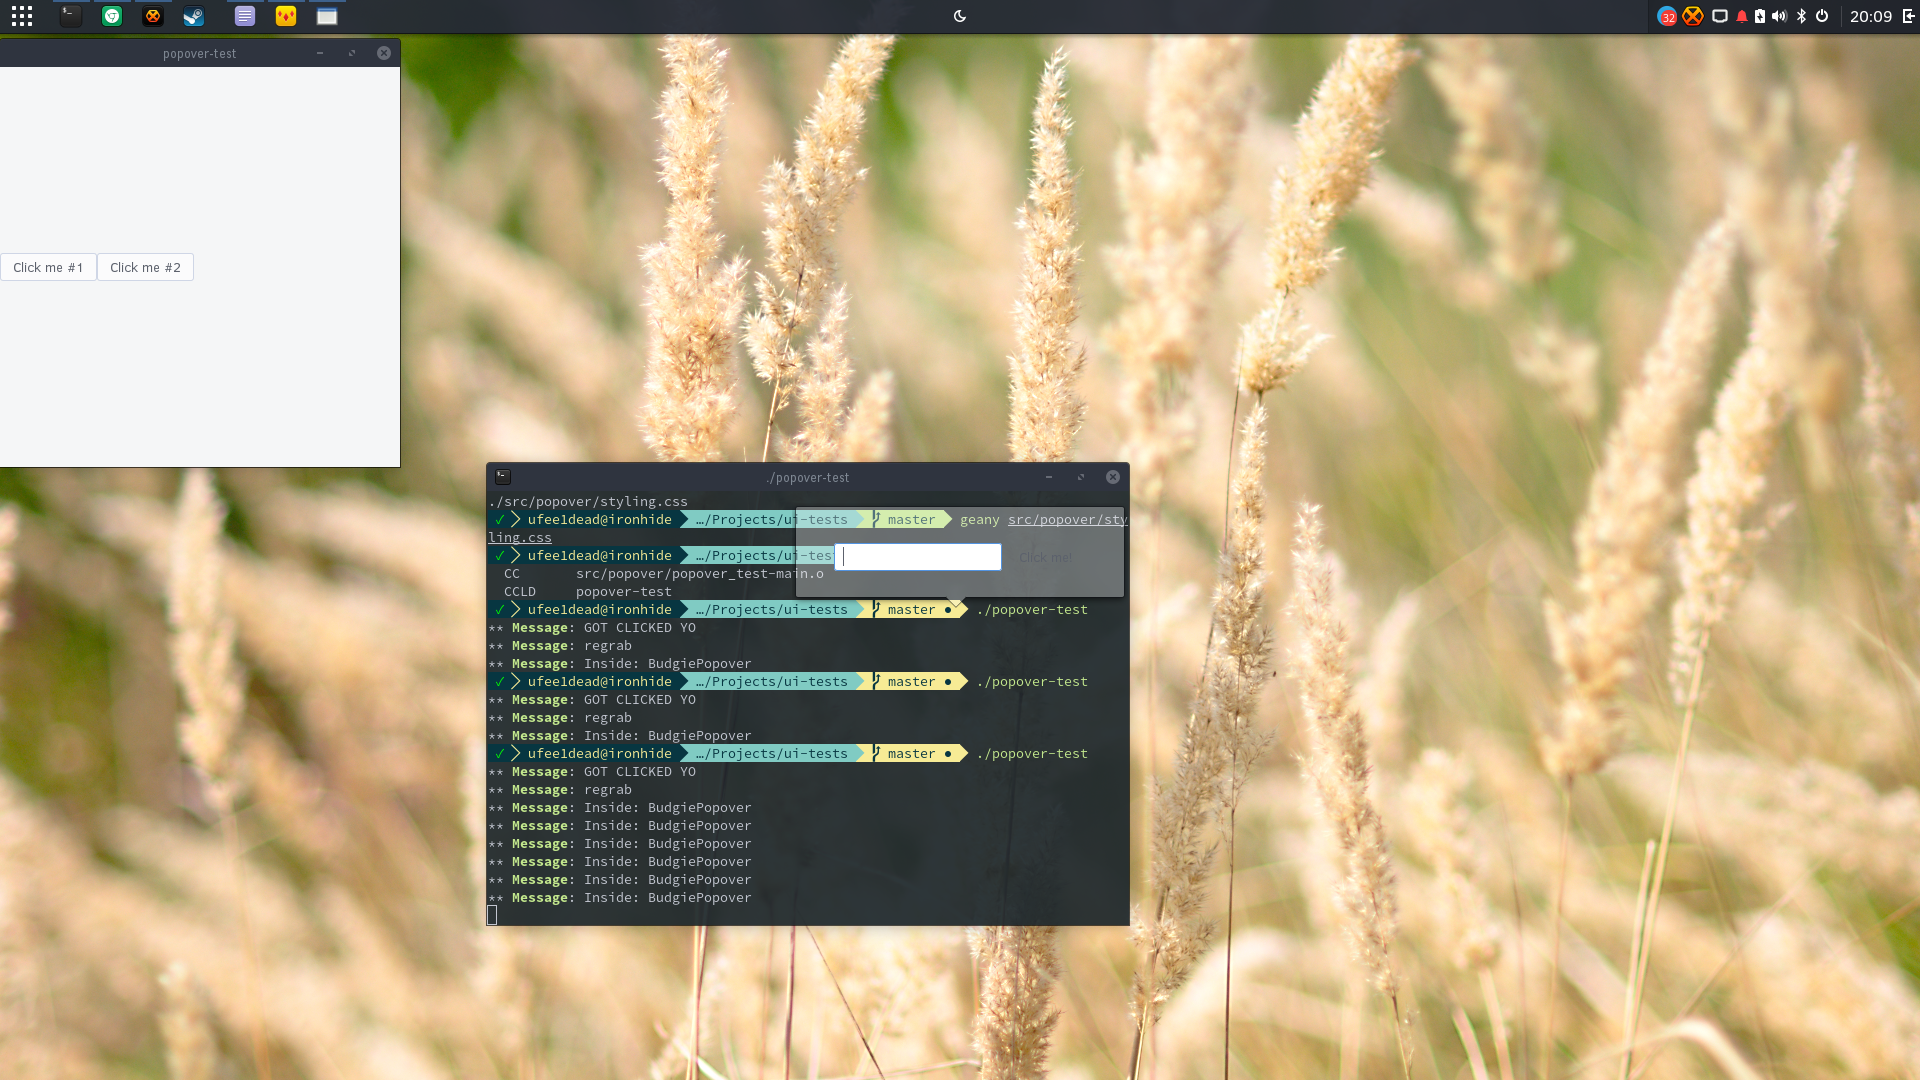The image size is (1920, 1080).
Task: Click the "Click me #2" button
Action: (x=145, y=267)
